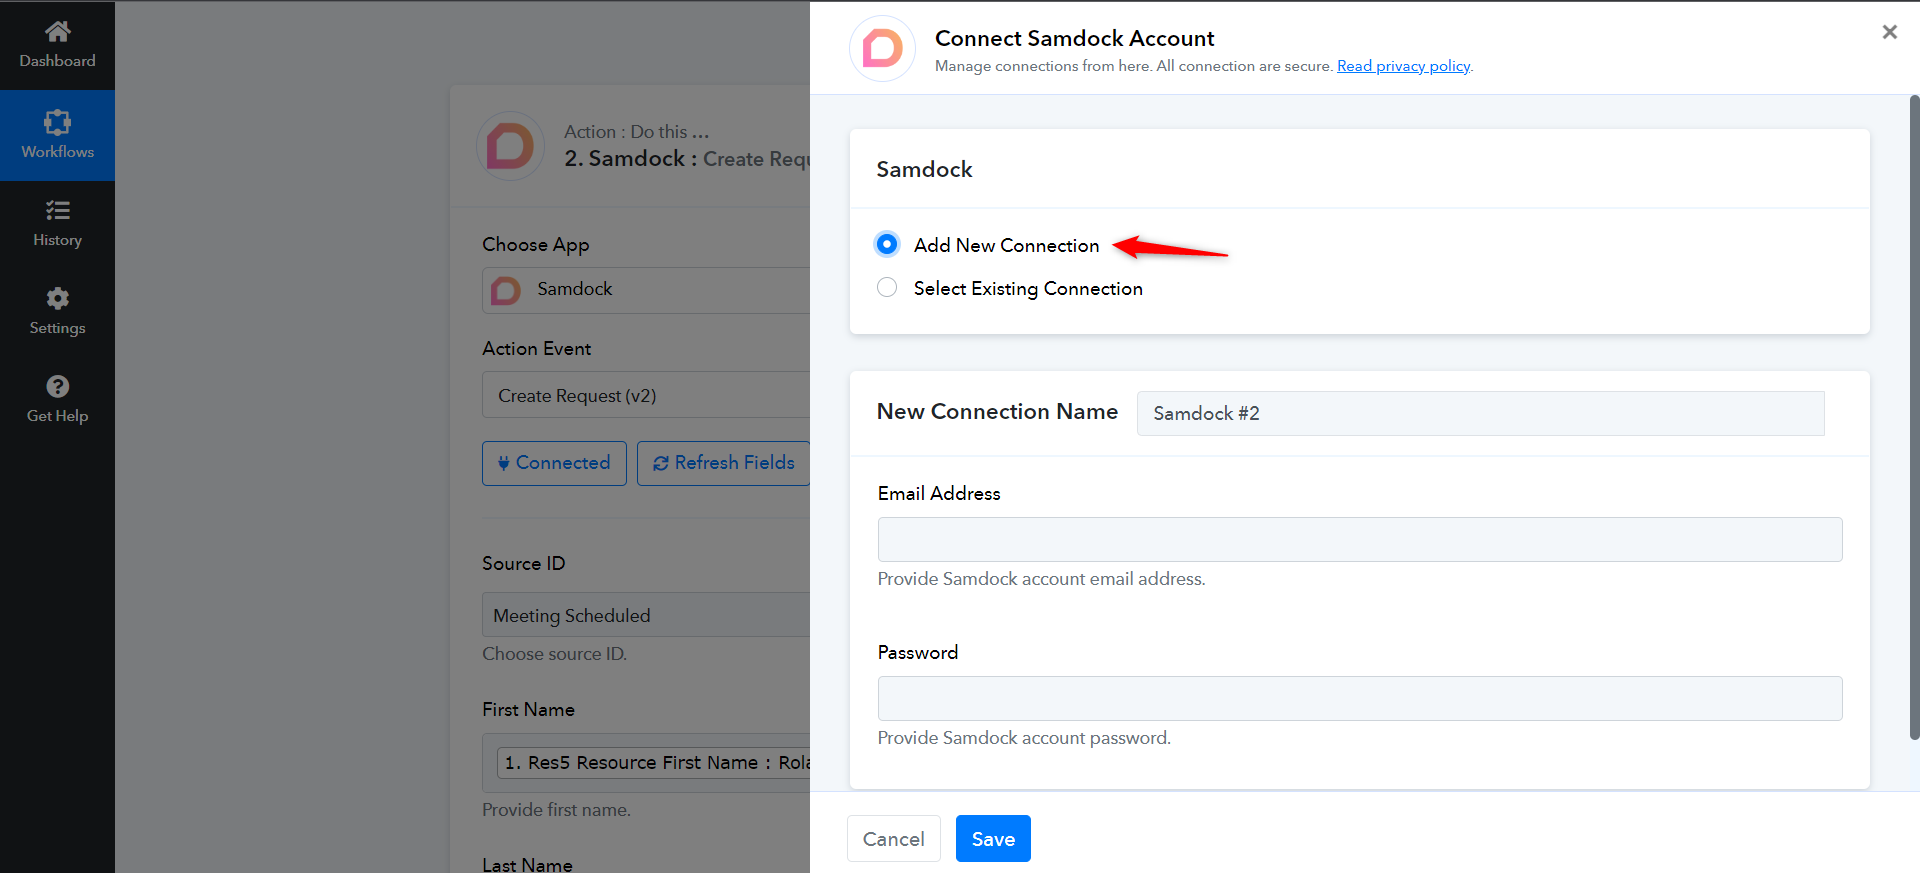Click the Email Address input field
Image resolution: width=1920 pixels, height=873 pixels.
[x=1360, y=539]
